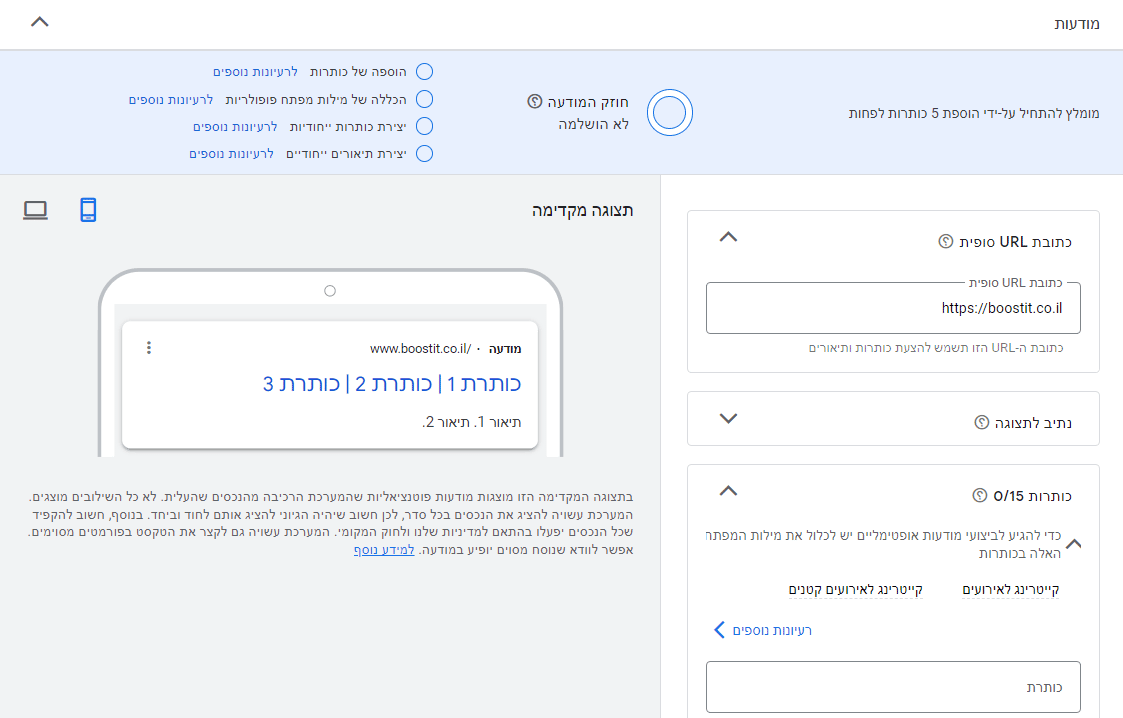1123x718 pixels.
Task: Open לרעיונות נוספים link for הוספה של כותרות
Action: click(255, 72)
